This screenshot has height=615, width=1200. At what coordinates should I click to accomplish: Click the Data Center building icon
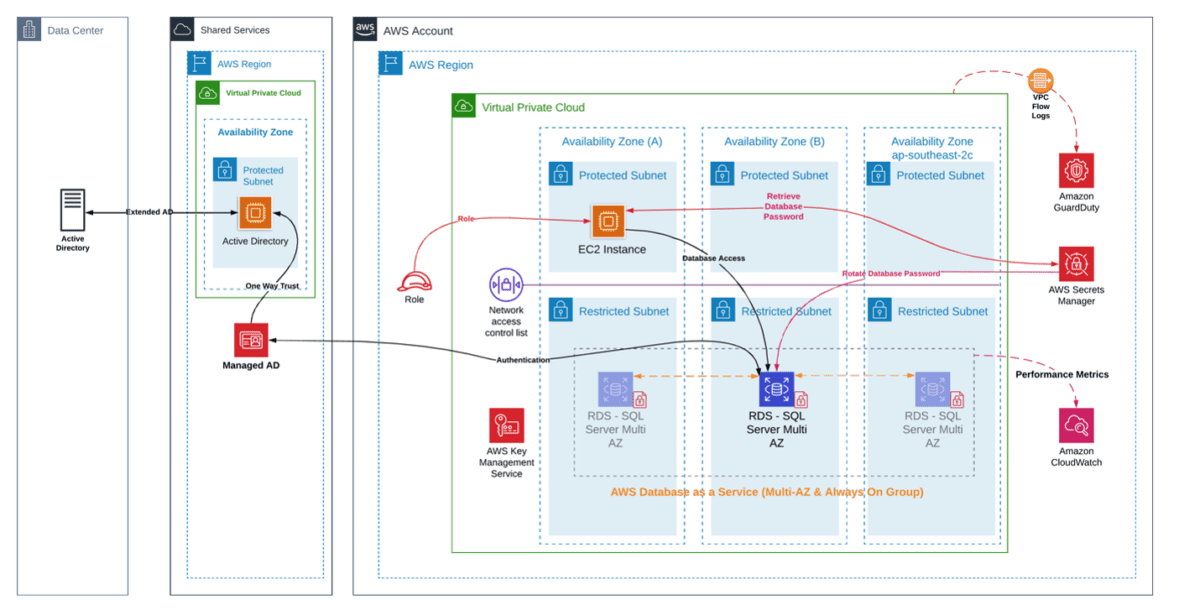coord(30,30)
